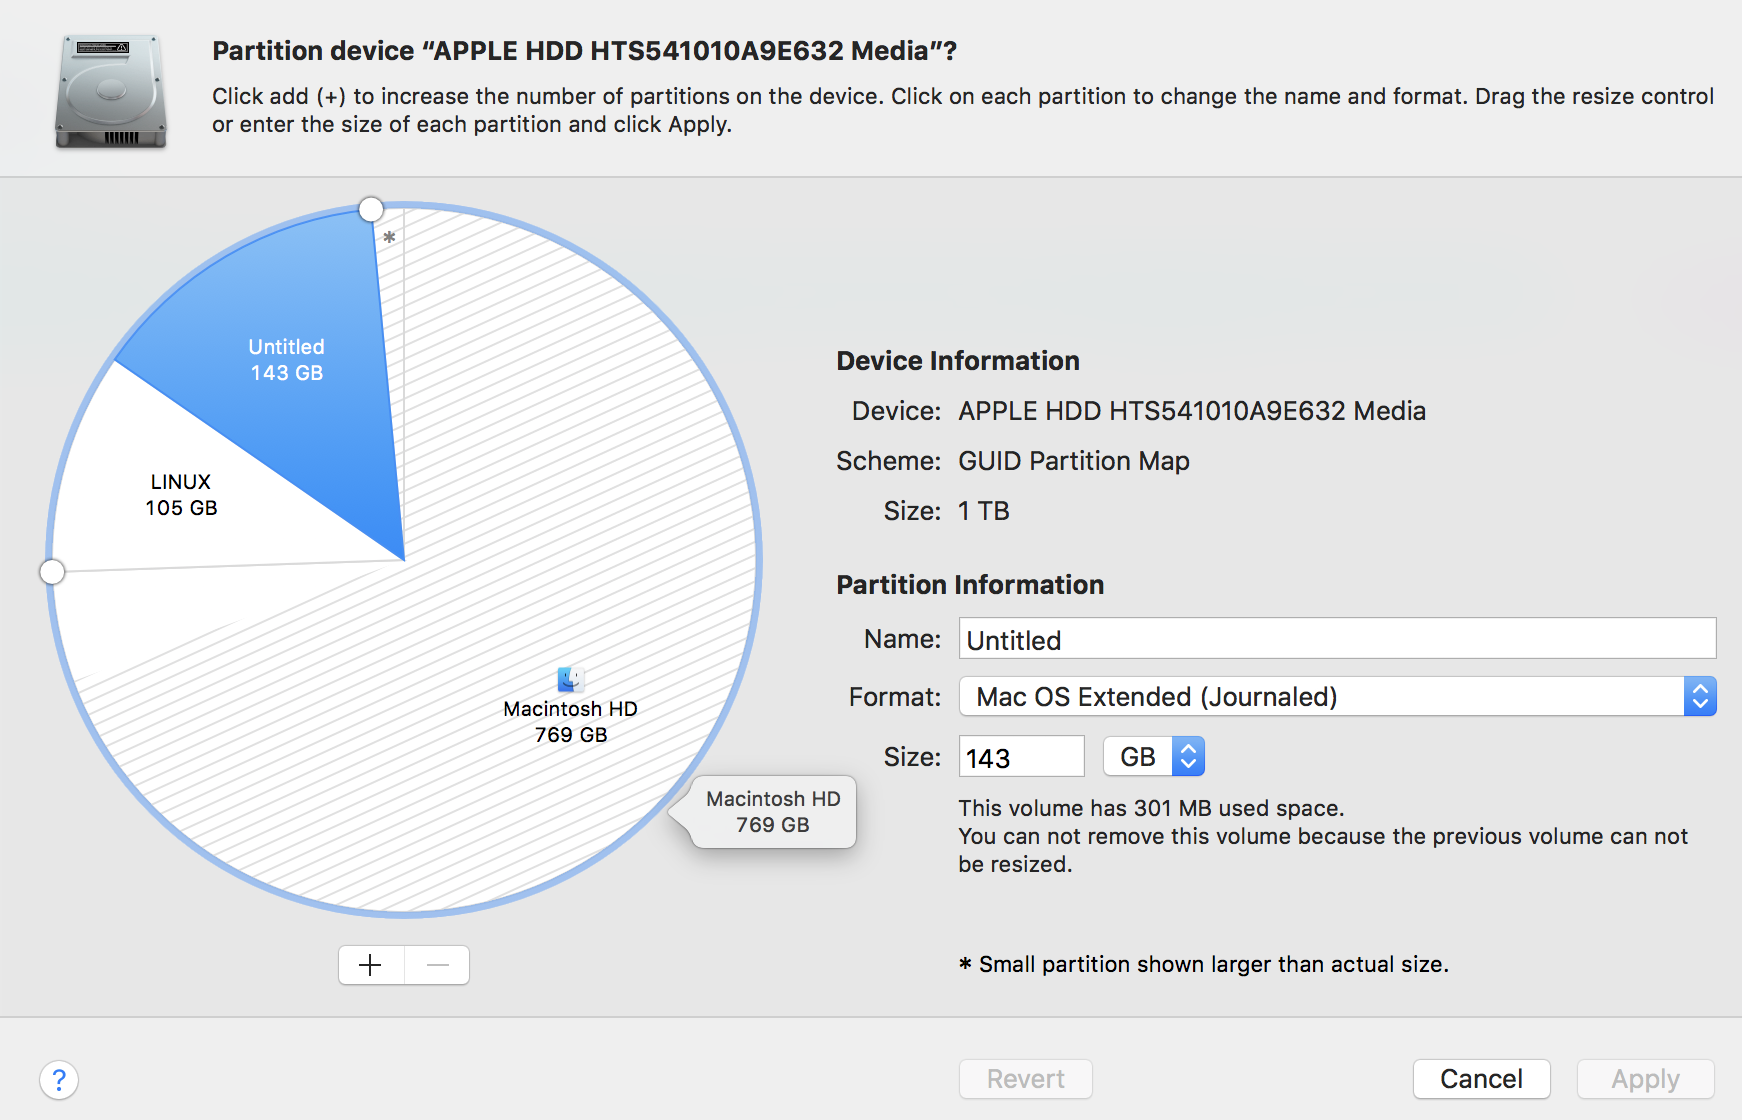Click the 'Partition device' dialog title

[584, 51]
